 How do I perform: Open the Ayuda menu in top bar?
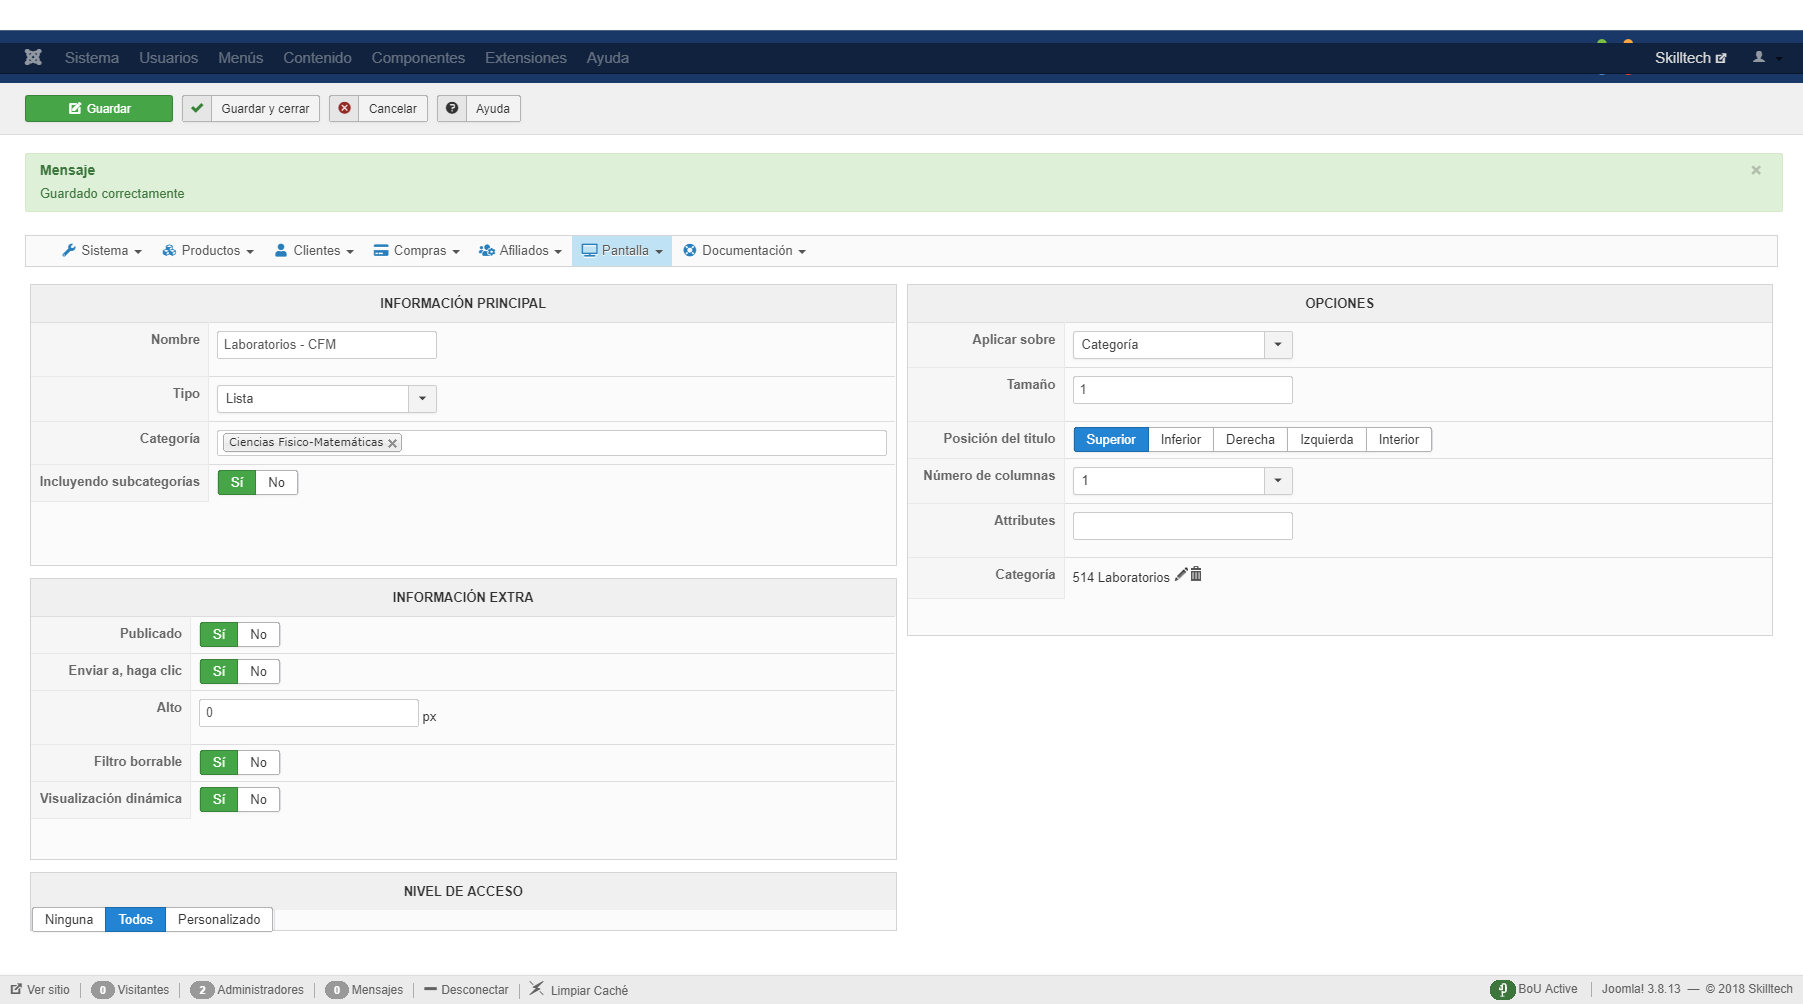pos(608,57)
